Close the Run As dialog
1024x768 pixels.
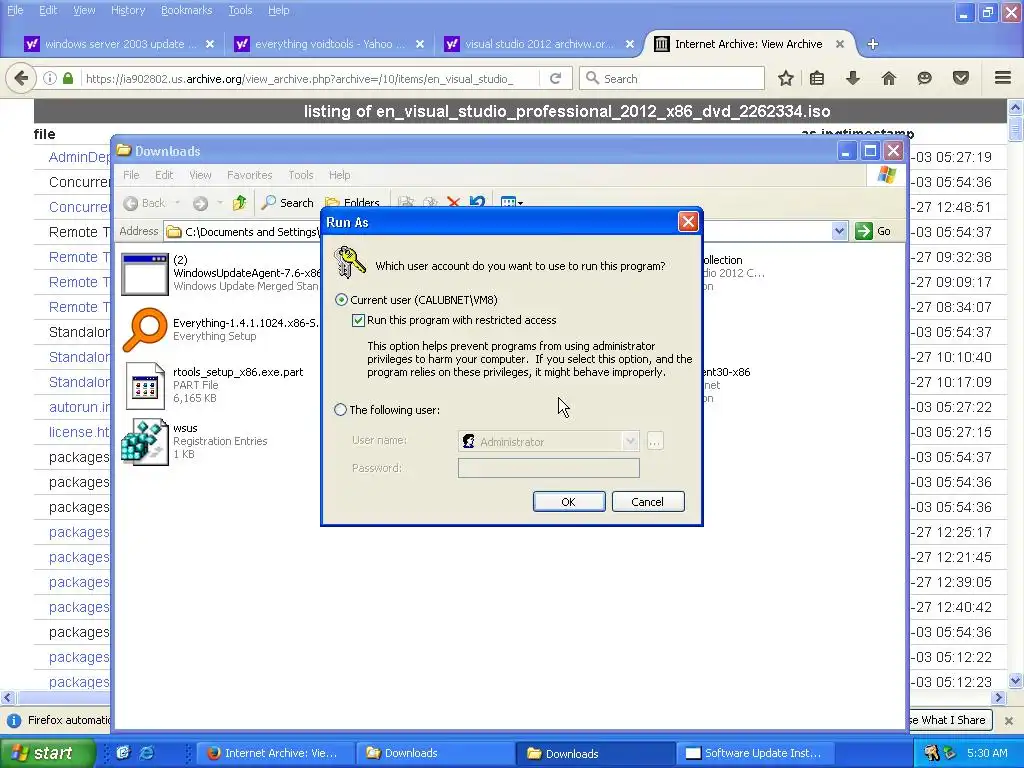pos(688,222)
